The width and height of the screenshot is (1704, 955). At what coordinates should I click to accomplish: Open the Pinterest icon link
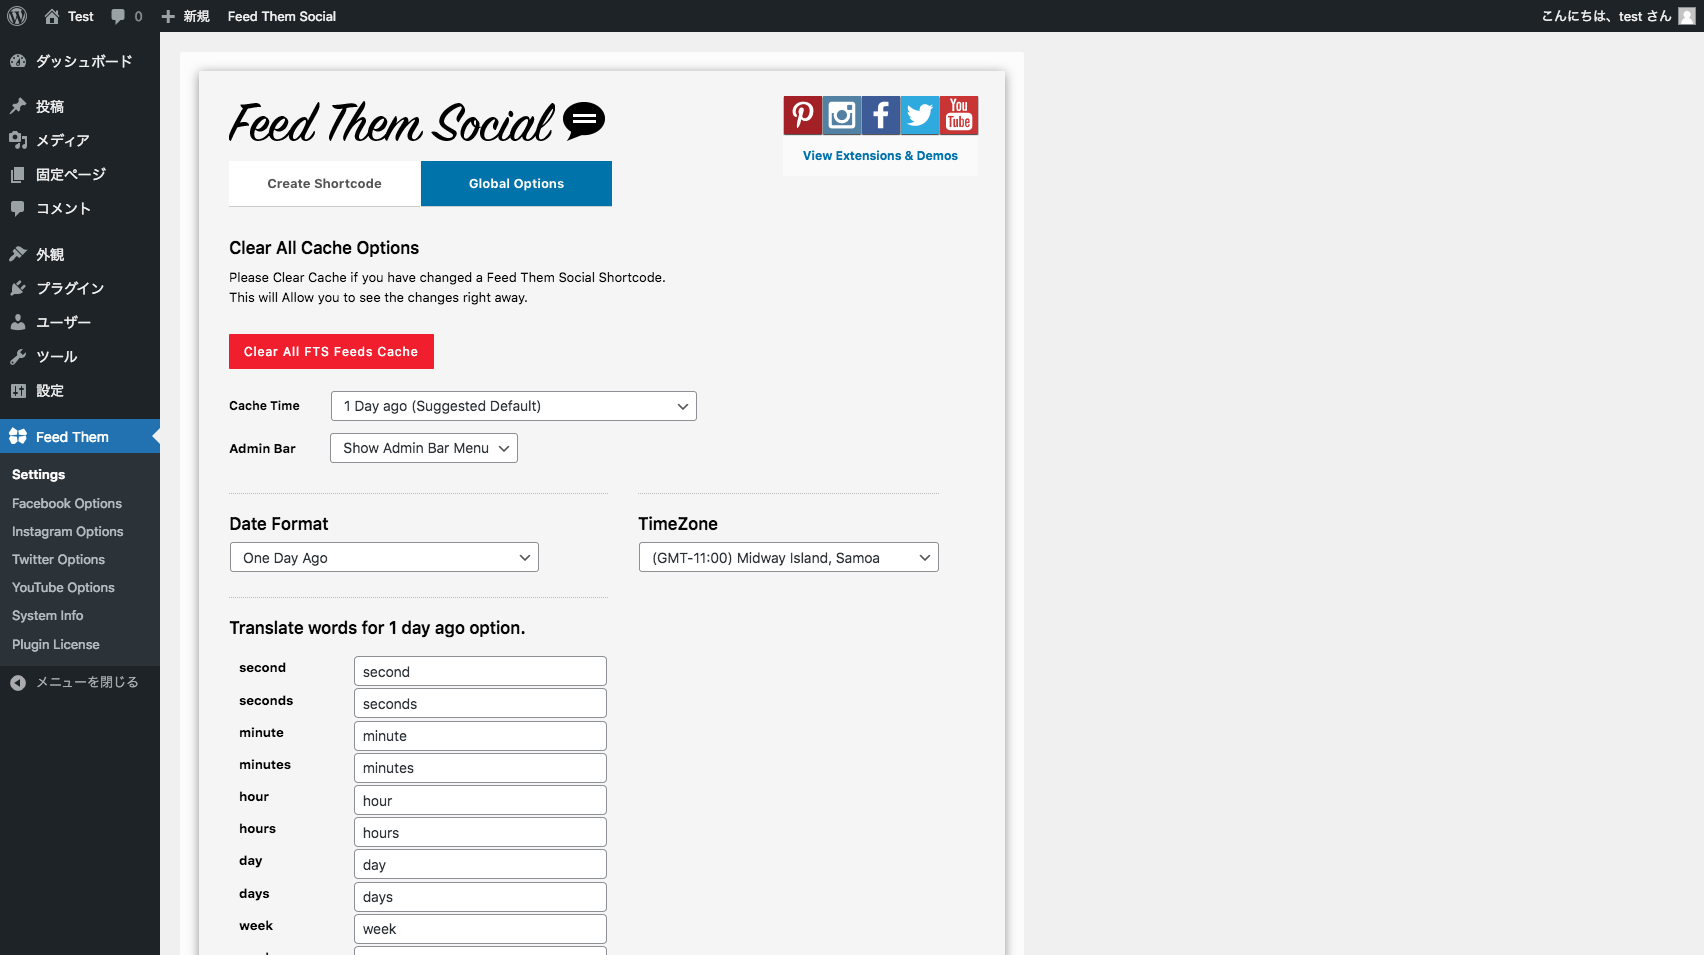801,115
